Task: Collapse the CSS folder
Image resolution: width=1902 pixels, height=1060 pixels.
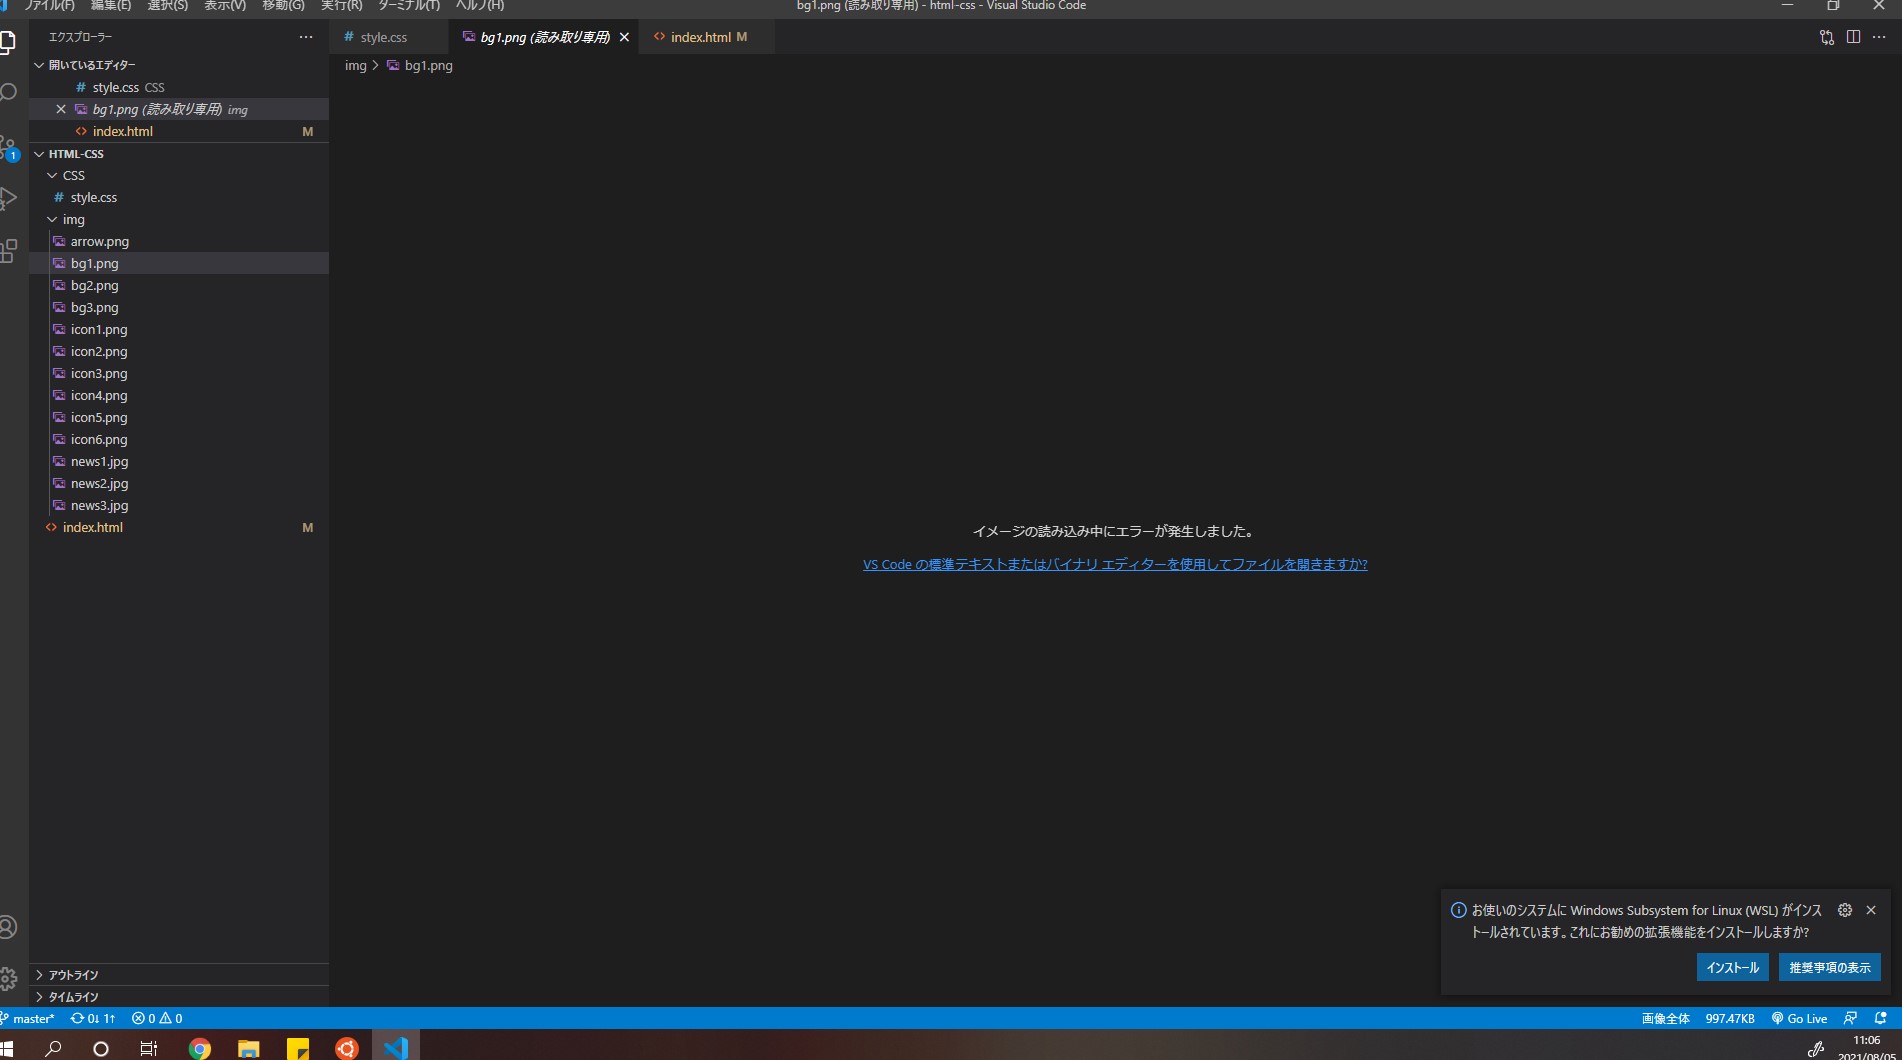Action: tap(52, 175)
